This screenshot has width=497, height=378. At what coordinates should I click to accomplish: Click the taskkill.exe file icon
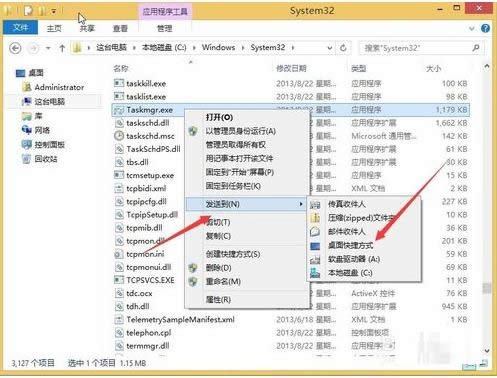119,83
